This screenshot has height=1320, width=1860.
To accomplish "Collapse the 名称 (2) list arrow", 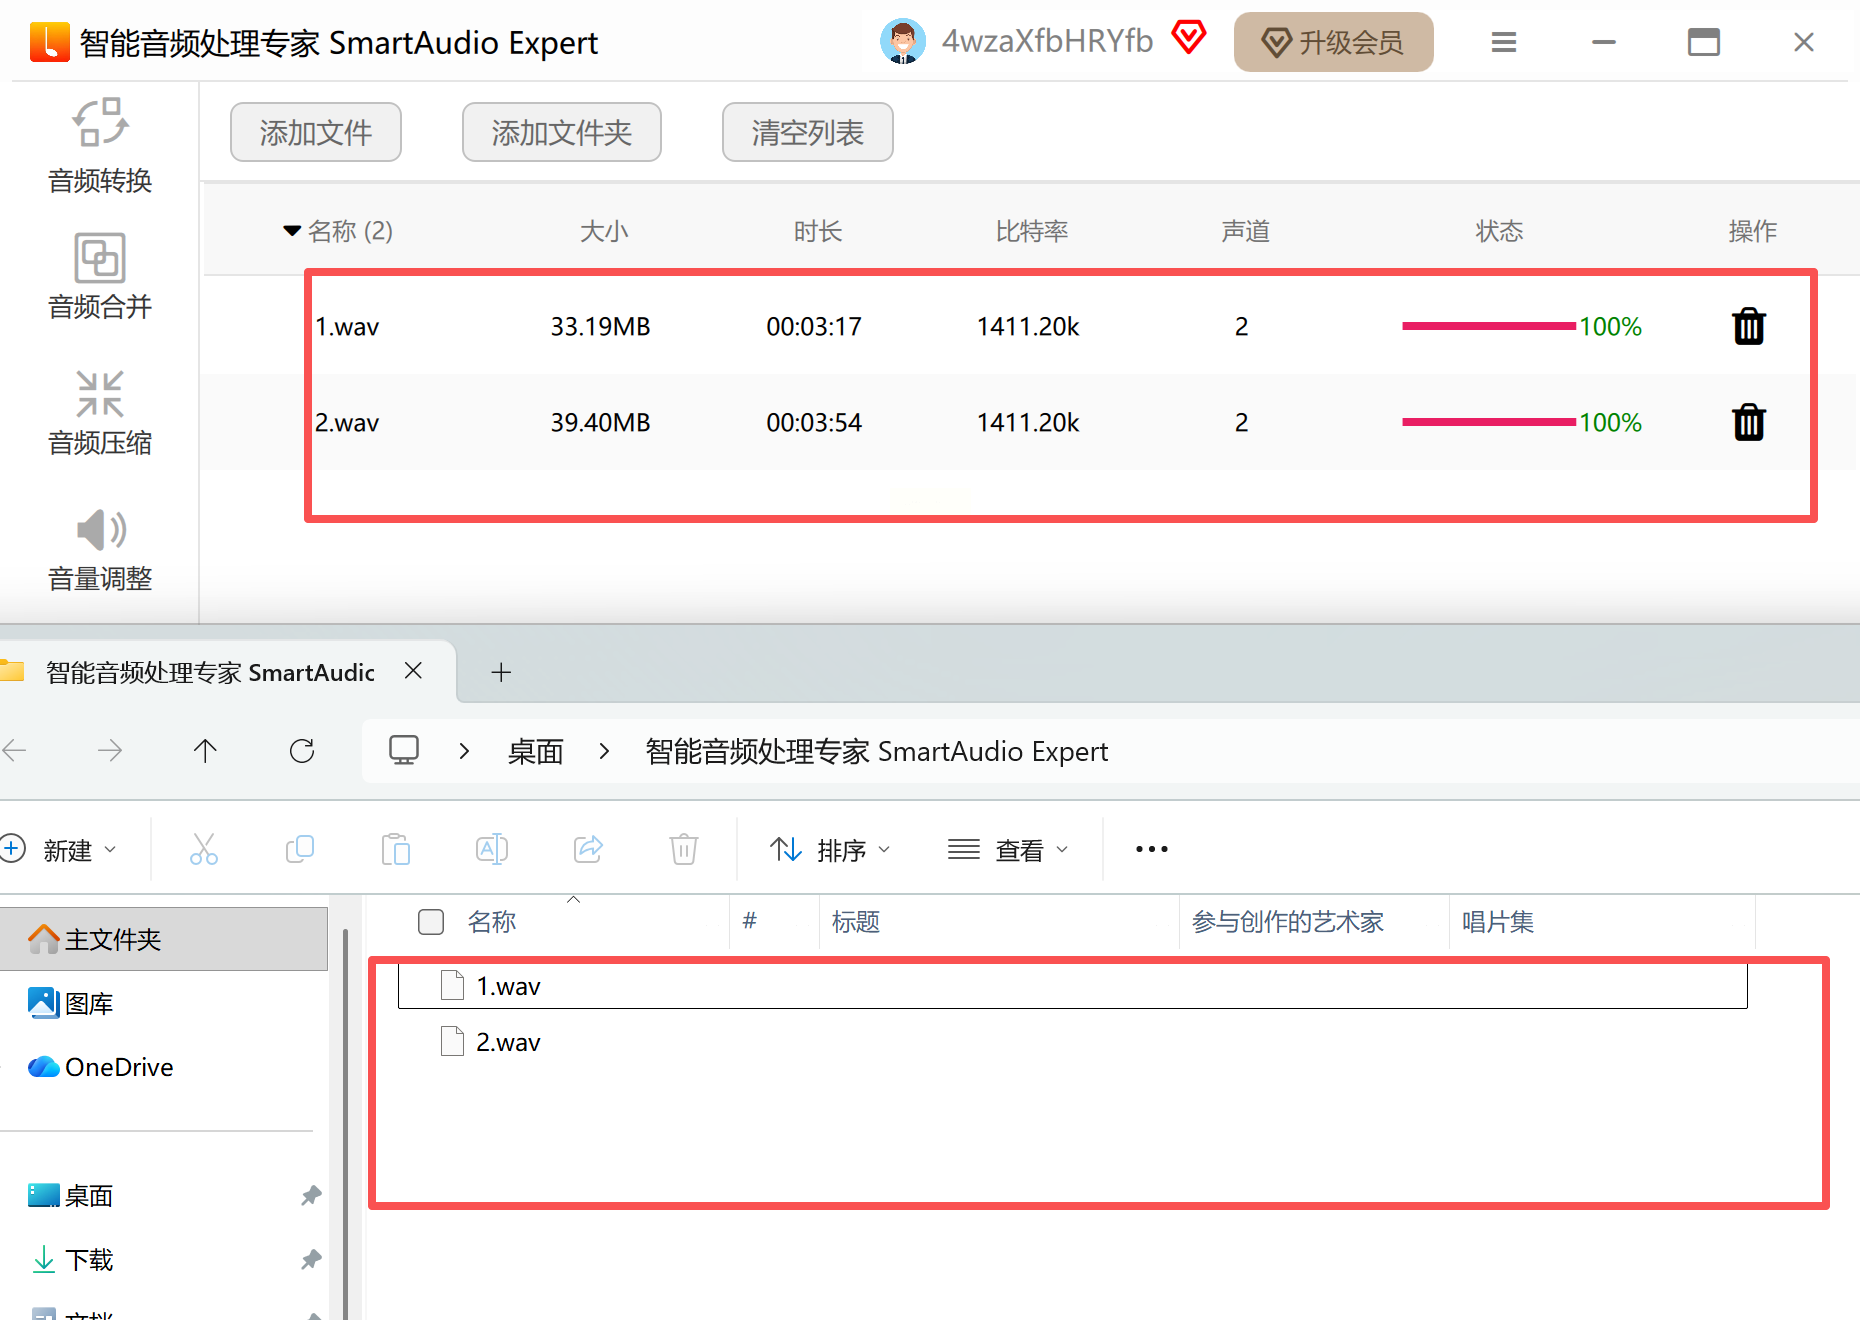I will (292, 231).
